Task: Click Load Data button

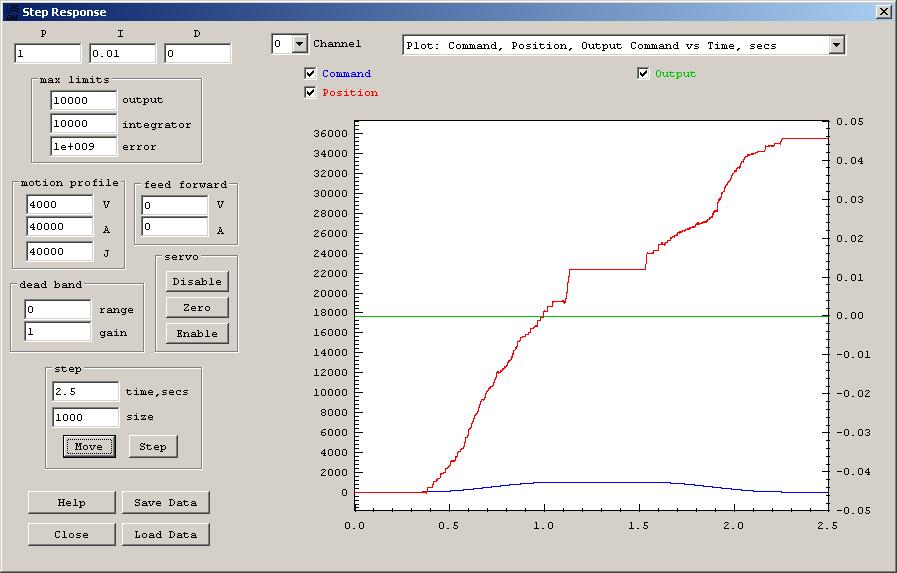Action: 166,535
